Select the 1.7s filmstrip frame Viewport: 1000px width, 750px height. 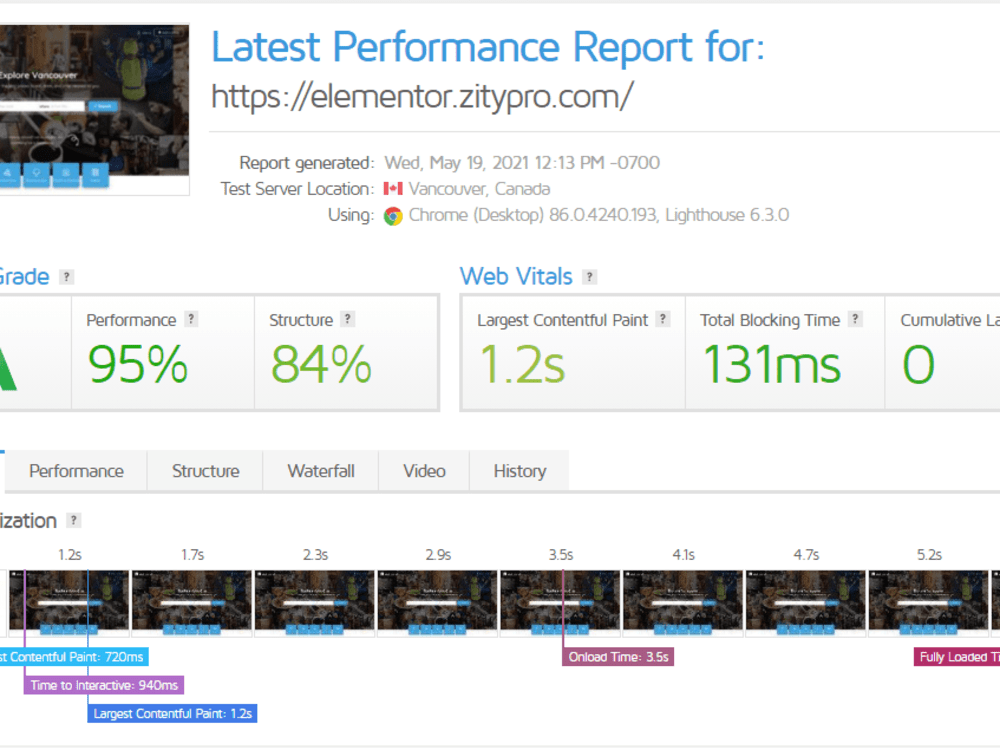(x=192, y=603)
